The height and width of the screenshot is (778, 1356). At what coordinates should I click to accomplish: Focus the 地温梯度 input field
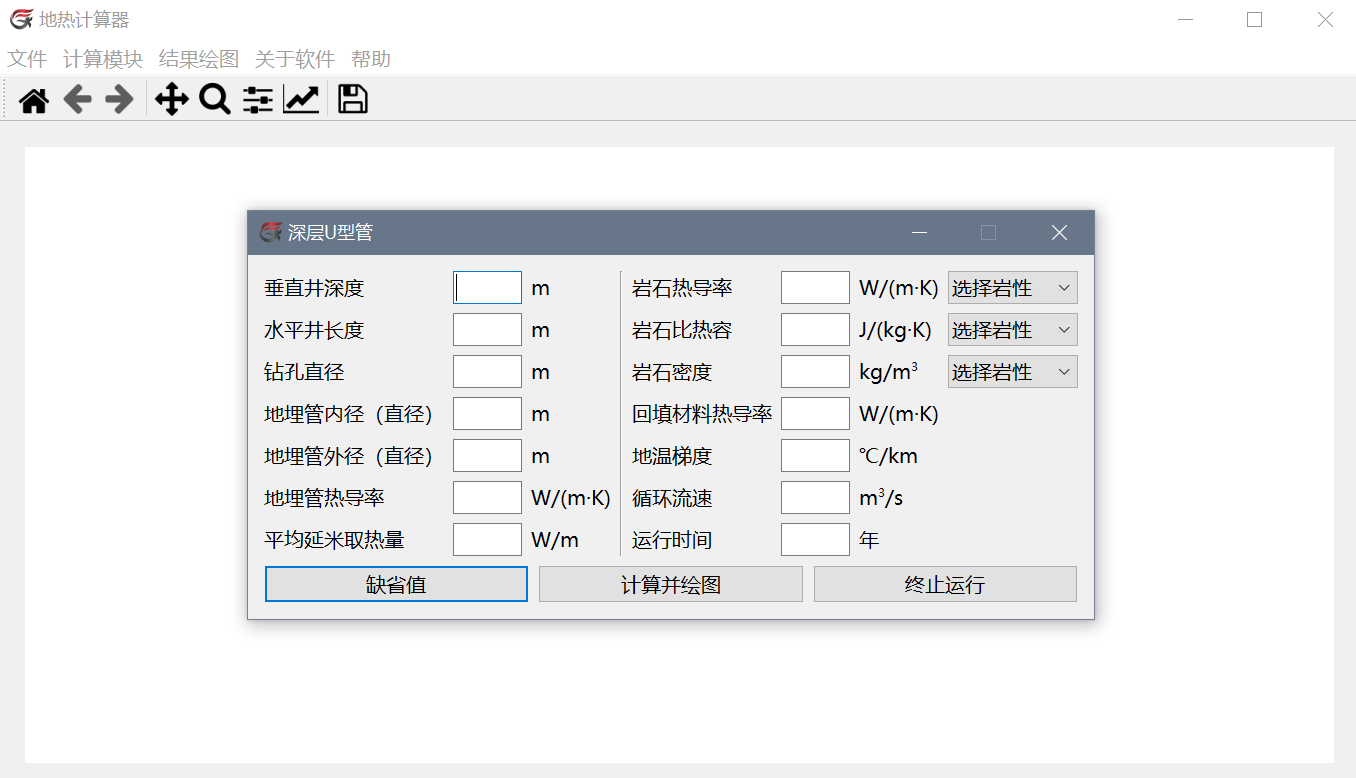coord(815,456)
